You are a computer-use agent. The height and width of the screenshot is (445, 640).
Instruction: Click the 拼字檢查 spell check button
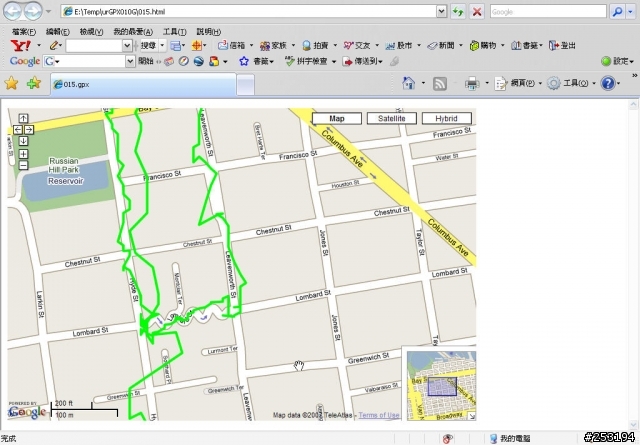(x=307, y=61)
